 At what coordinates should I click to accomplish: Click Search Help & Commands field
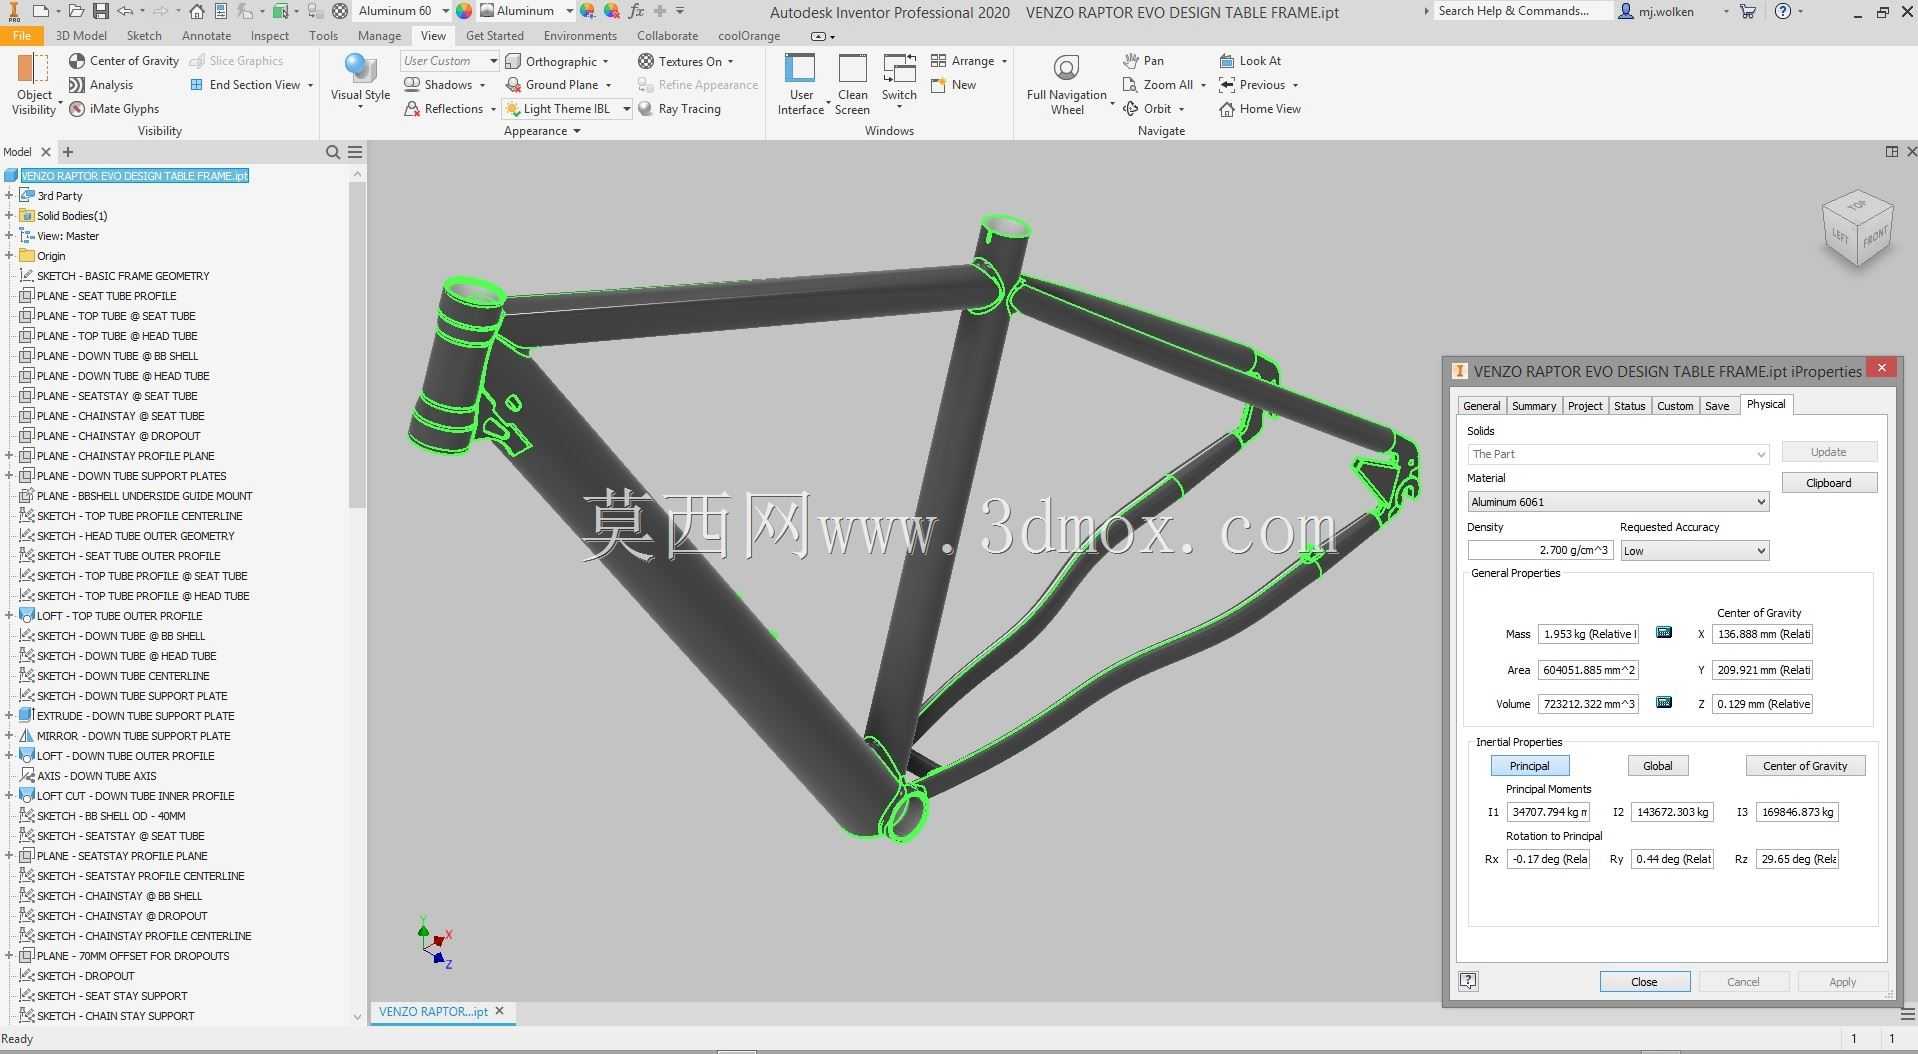[1522, 11]
